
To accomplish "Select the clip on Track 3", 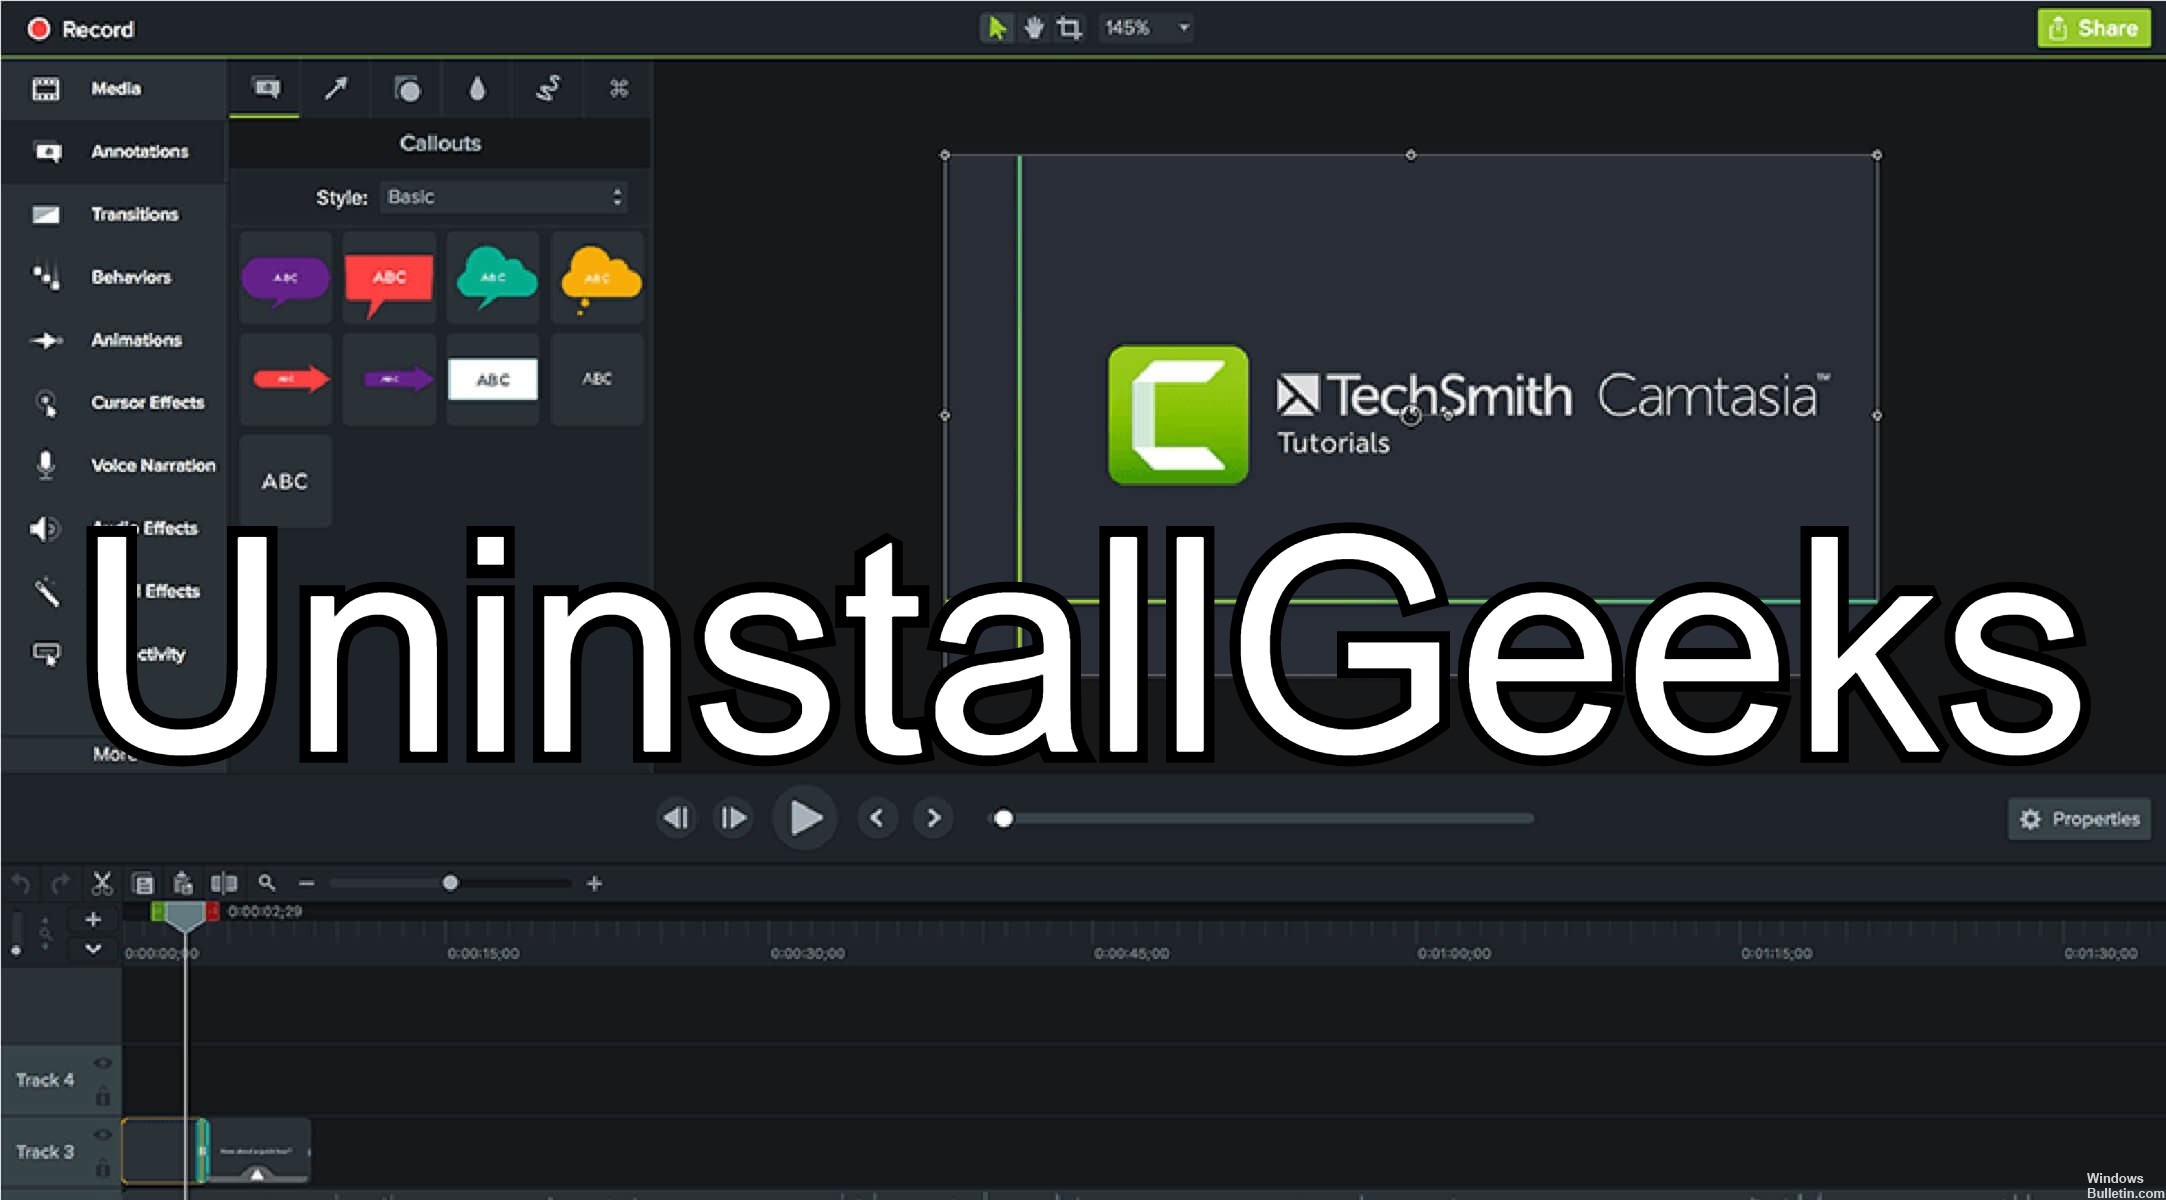I will coord(257,1151).
